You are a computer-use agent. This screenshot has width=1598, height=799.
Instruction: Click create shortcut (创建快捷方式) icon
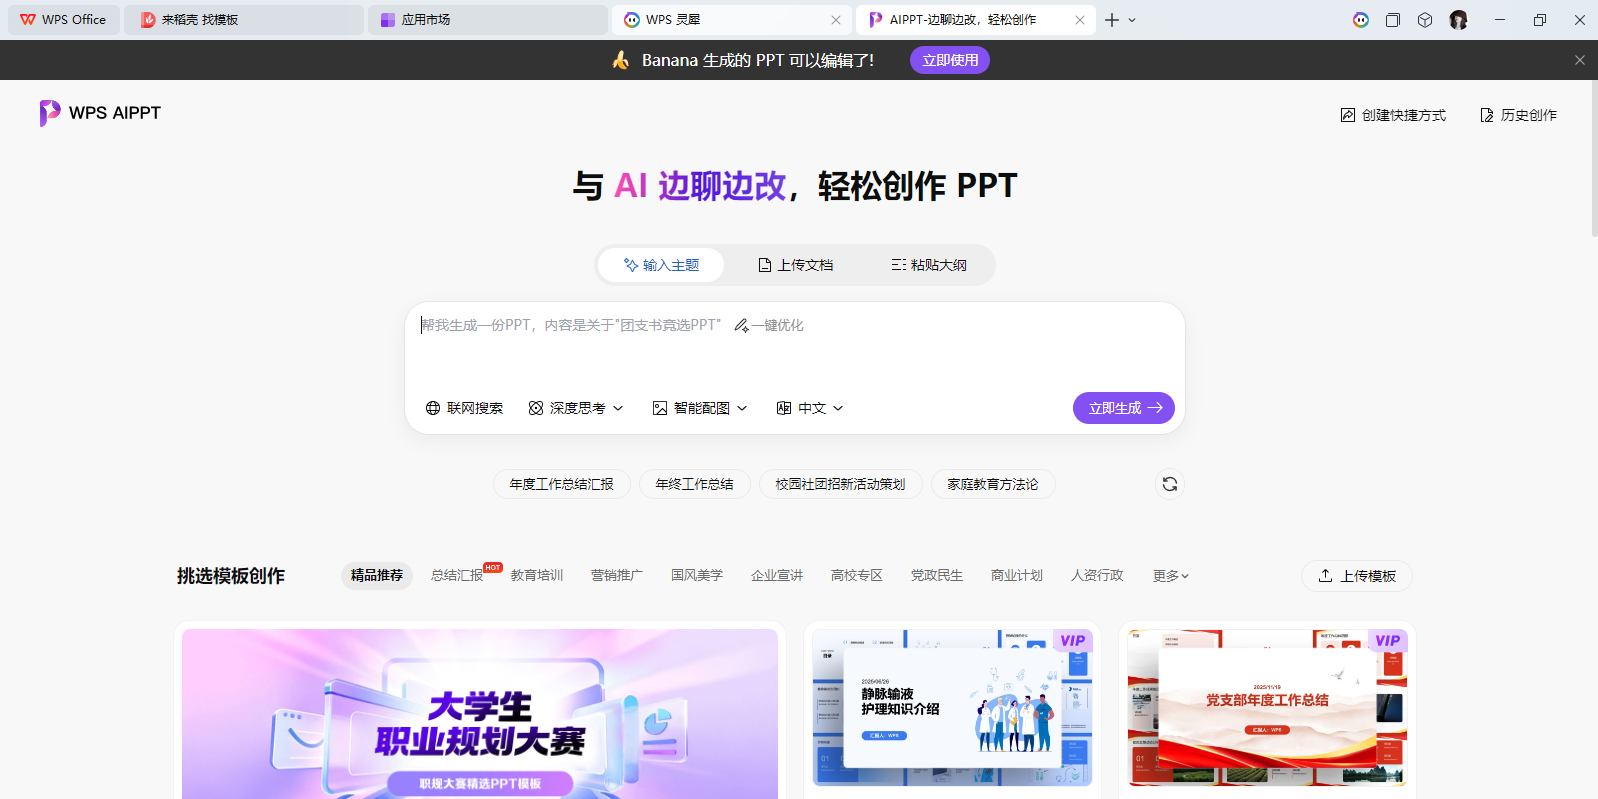pos(1348,115)
